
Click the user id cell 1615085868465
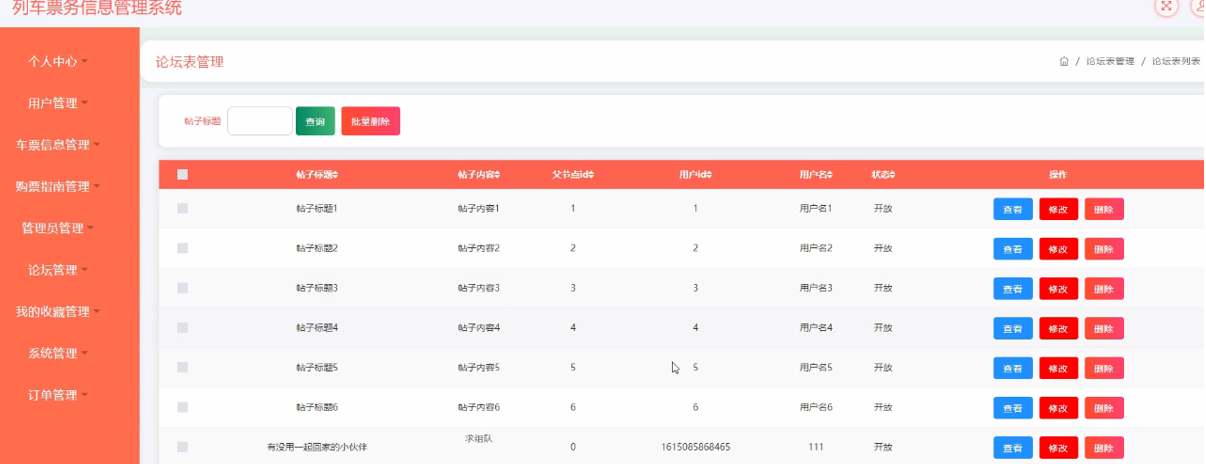click(695, 447)
